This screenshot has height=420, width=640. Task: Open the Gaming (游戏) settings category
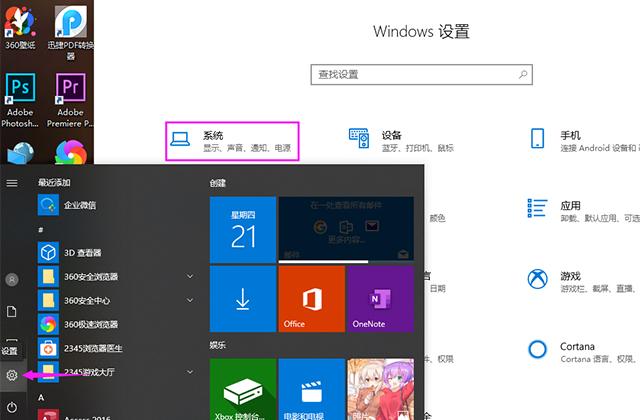coord(584,281)
